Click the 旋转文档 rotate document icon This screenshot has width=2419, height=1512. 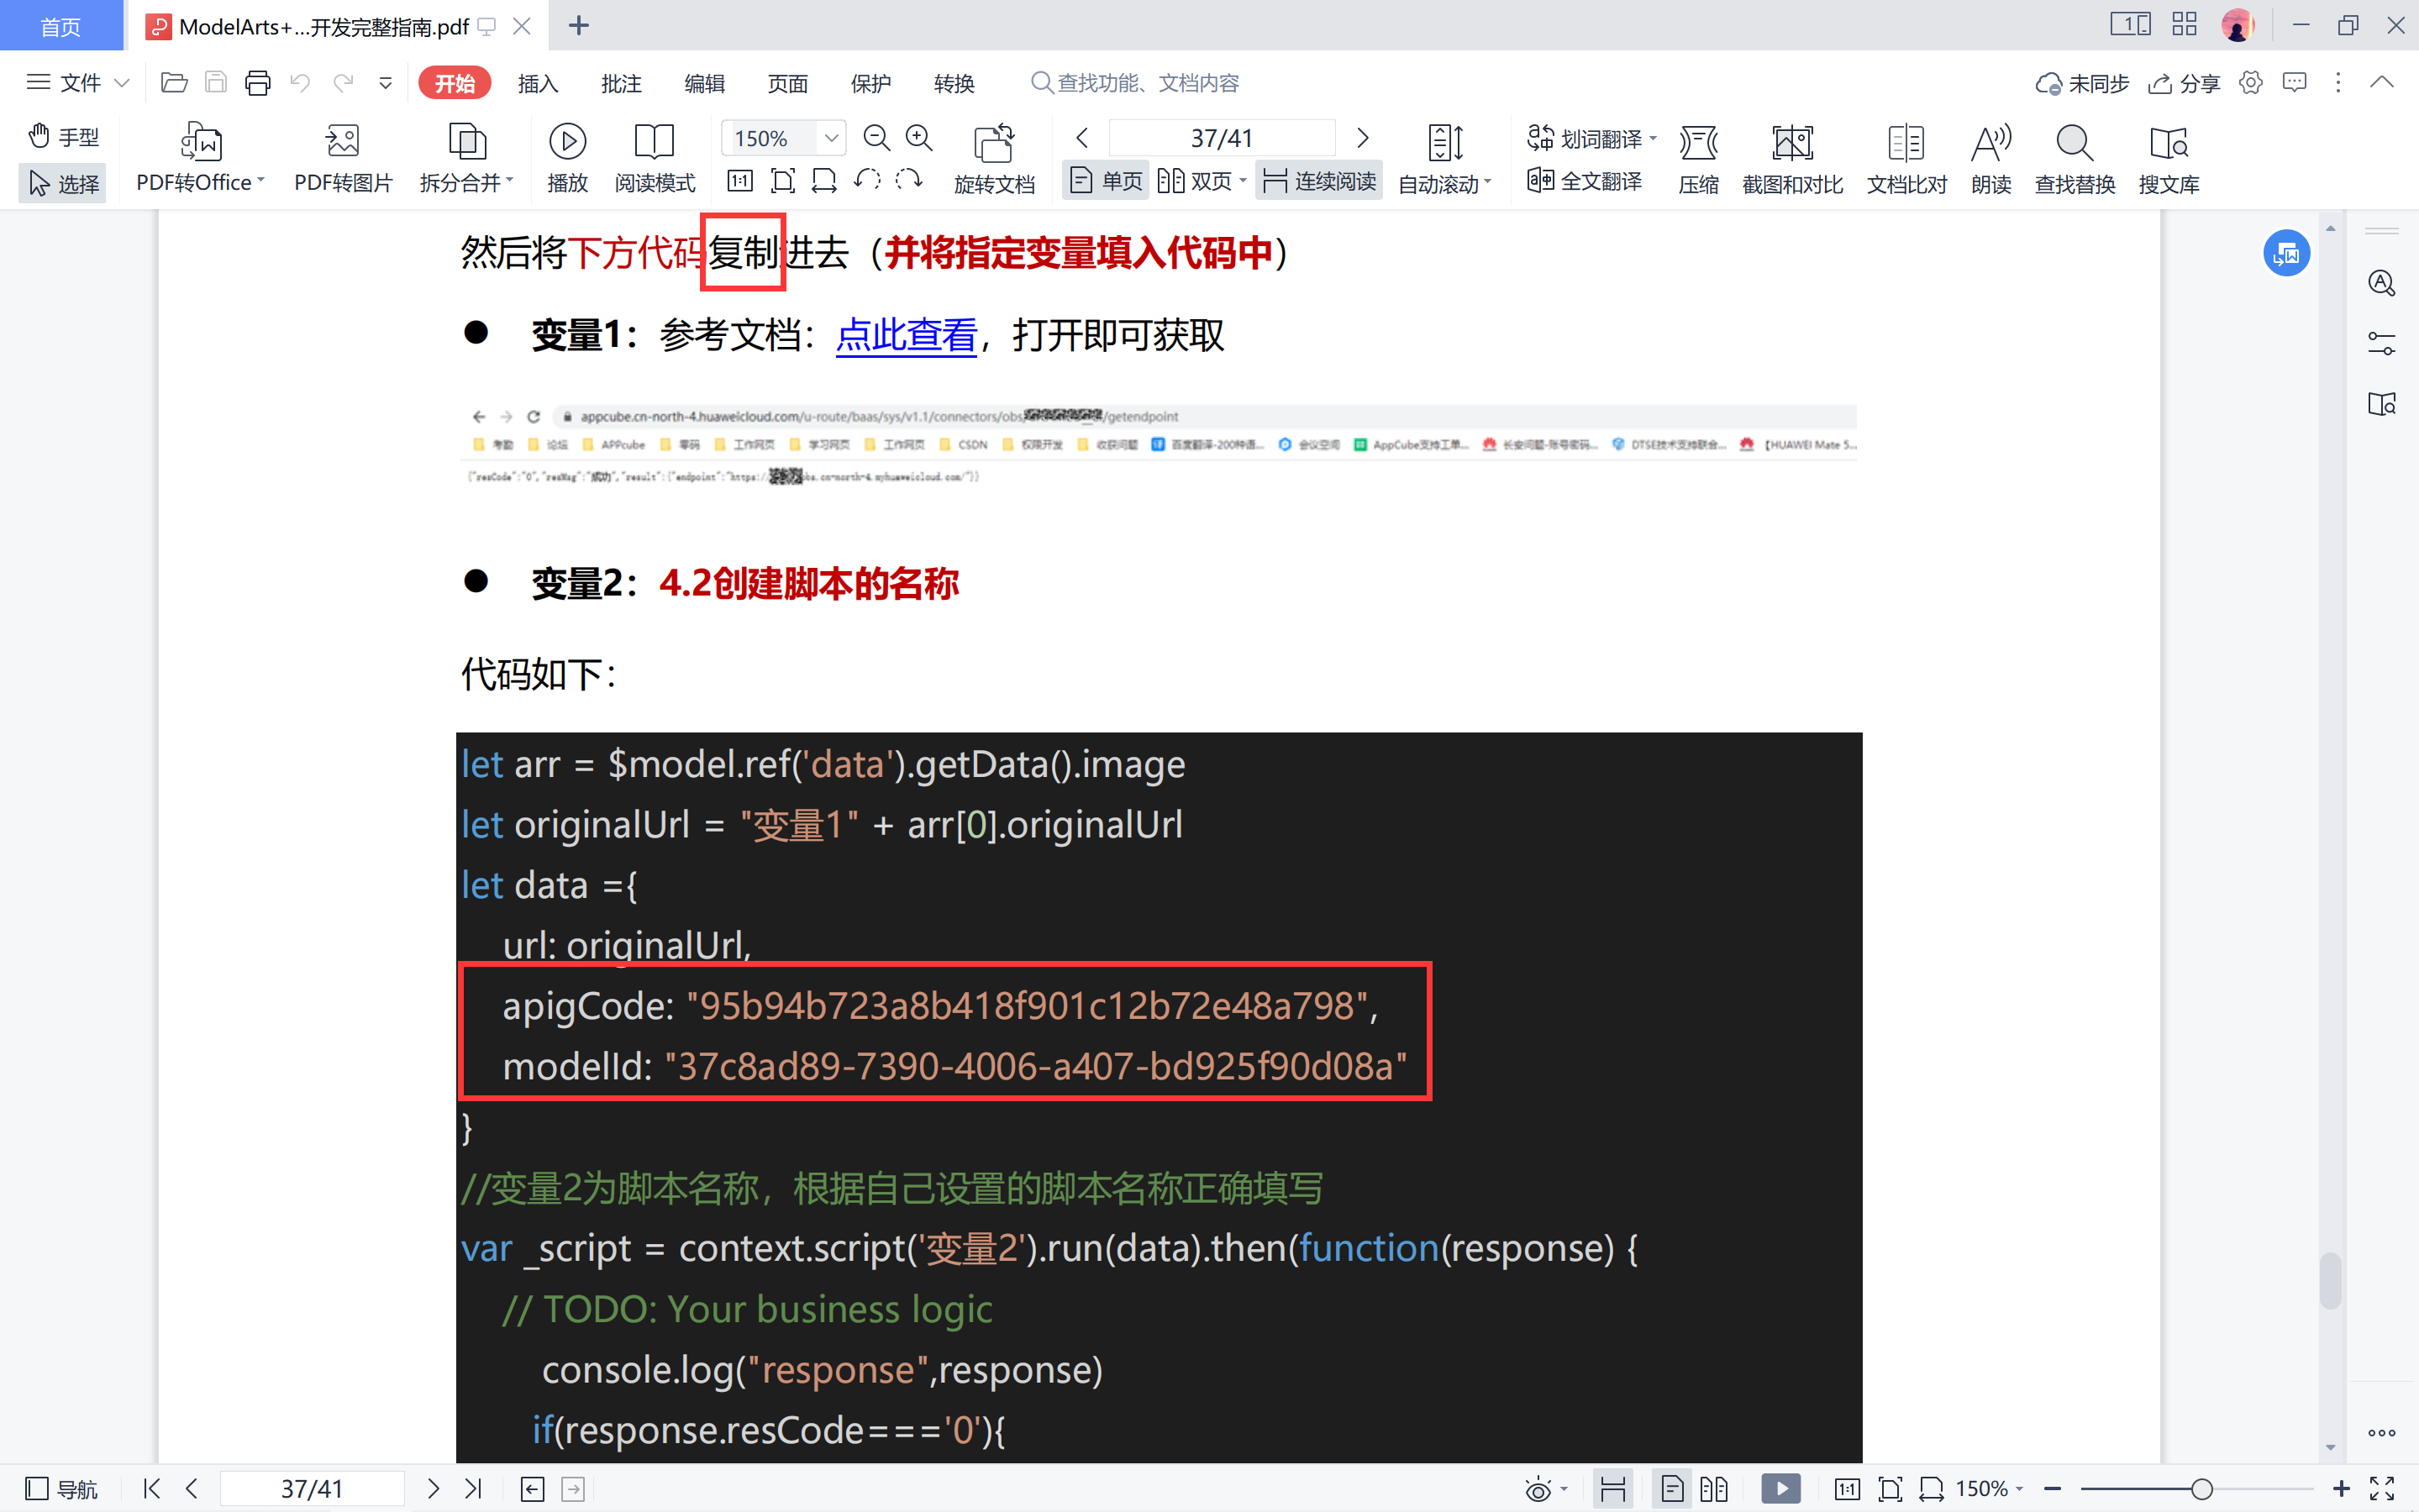coord(993,143)
